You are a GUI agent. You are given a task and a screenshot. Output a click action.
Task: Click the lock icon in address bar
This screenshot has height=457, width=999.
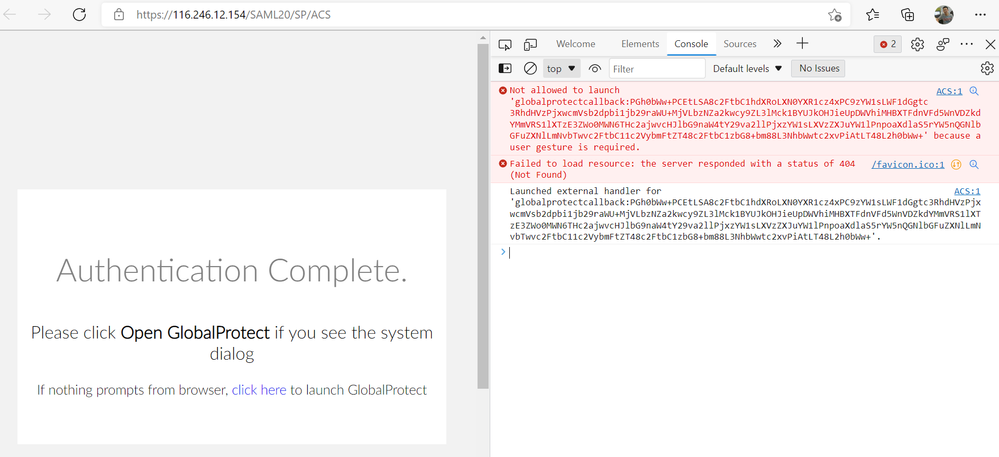[x=119, y=15]
